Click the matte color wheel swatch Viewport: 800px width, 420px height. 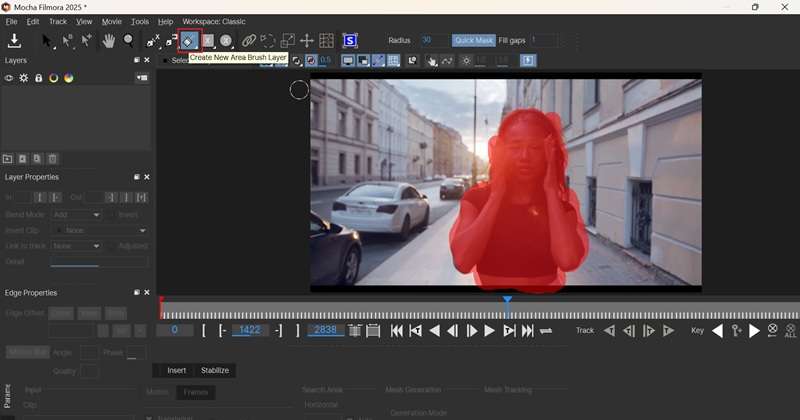pyautogui.click(x=69, y=78)
